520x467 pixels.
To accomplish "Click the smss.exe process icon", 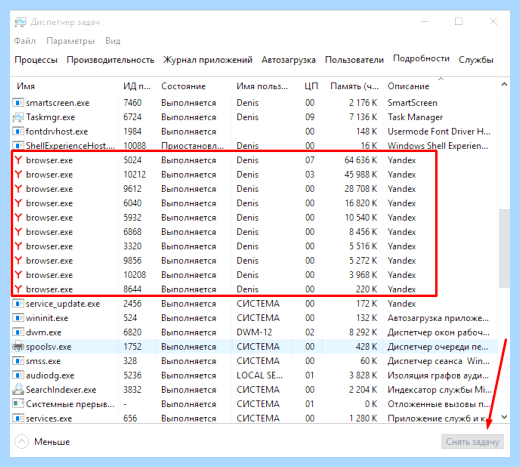I will (18, 361).
